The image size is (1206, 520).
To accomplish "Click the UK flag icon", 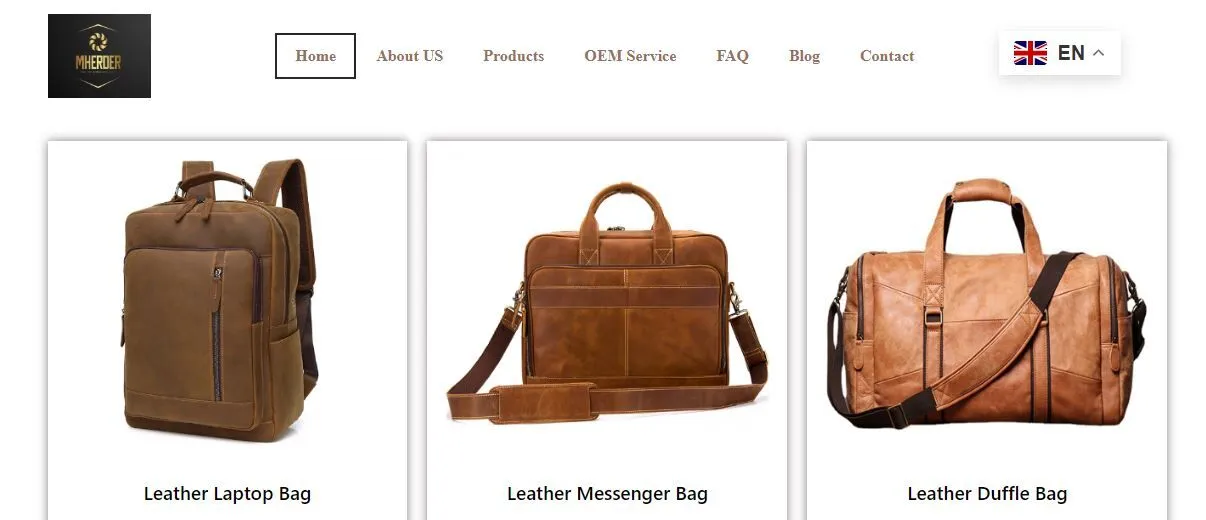I will click(1030, 53).
